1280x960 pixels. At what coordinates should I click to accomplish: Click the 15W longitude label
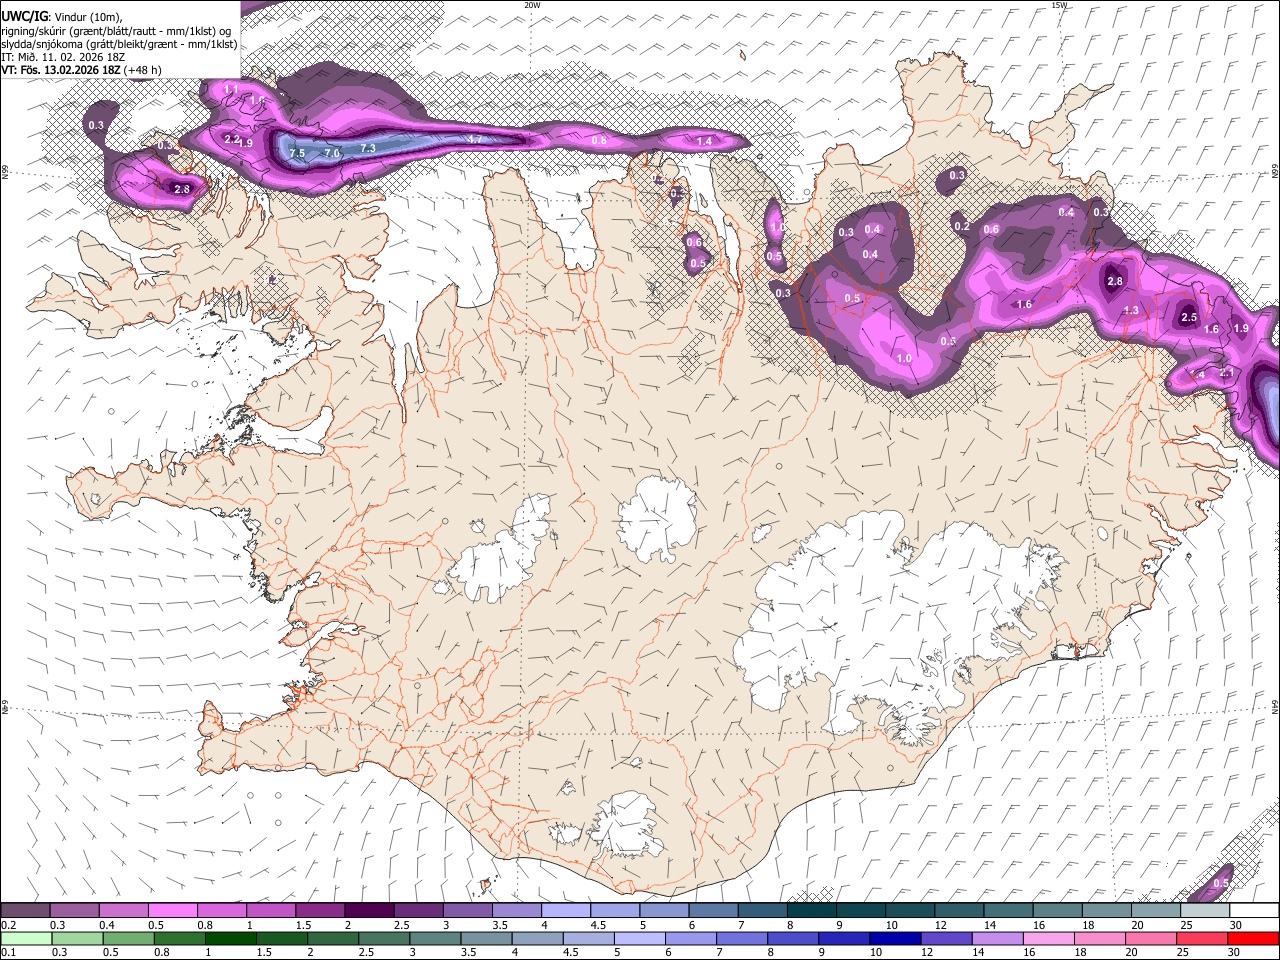tap(1059, 5)
